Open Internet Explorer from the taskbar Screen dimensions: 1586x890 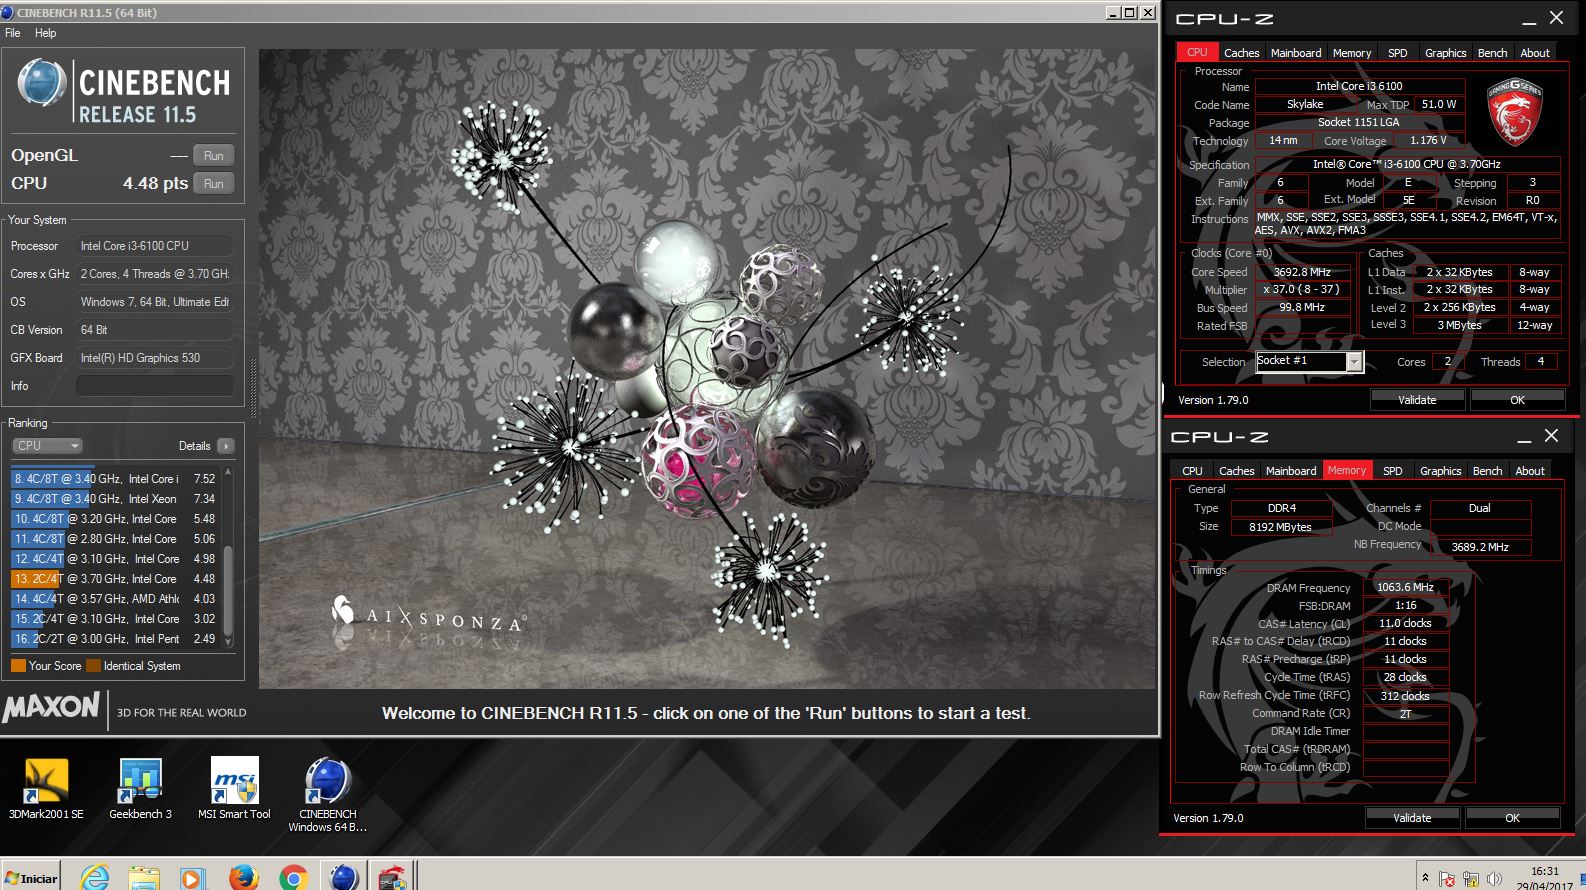(x=95, y=878)
